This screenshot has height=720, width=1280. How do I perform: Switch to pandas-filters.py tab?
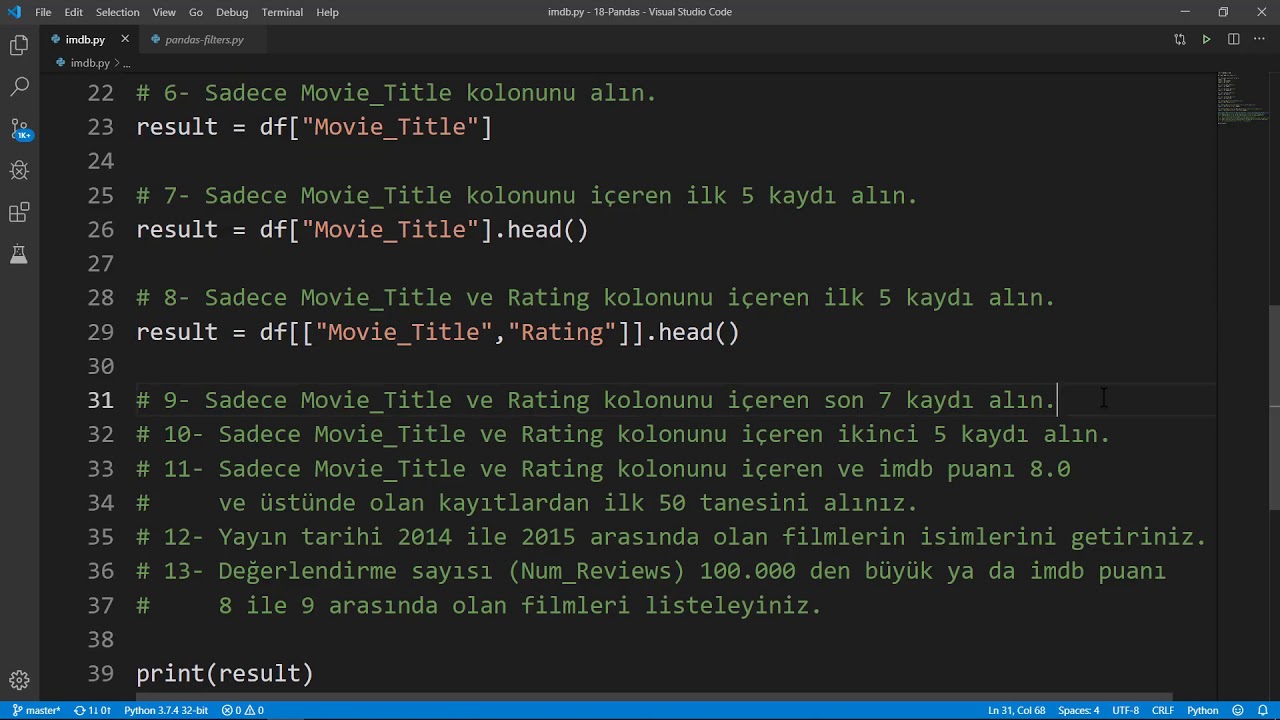coord(204,39)
